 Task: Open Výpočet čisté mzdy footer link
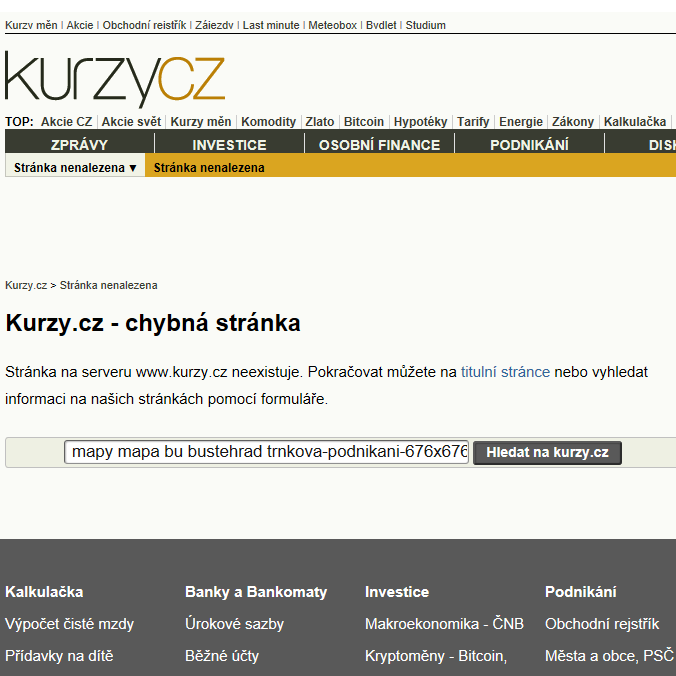click(69, 624)
